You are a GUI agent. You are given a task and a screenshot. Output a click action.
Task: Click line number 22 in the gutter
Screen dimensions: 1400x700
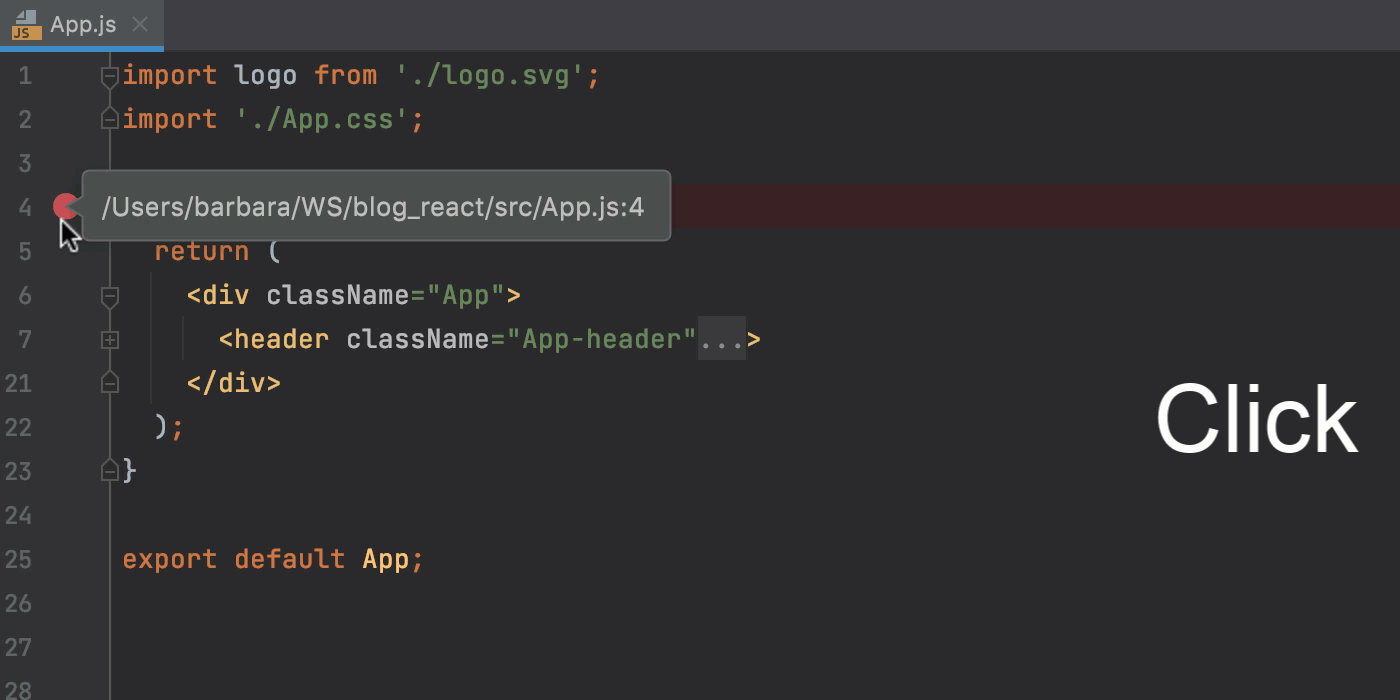pos(18,427)
